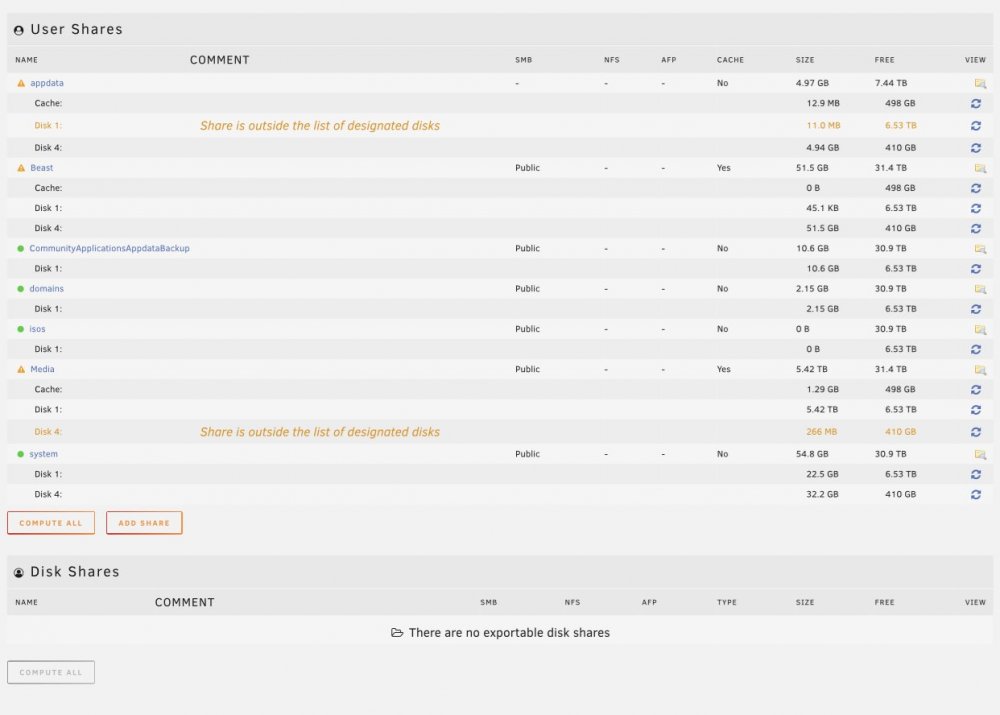
Task: Click the warning triangle beside appdata
Action: (21, 83)
